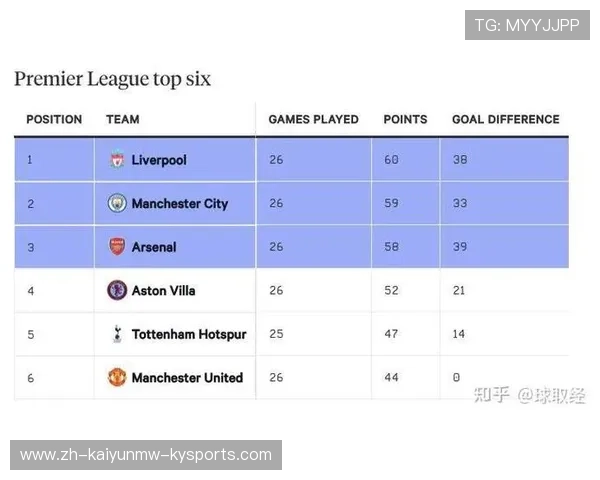The width and height of the screenshot is (600, 480).
Task: Click the Aston Villa crest icon
Action: 117,291
